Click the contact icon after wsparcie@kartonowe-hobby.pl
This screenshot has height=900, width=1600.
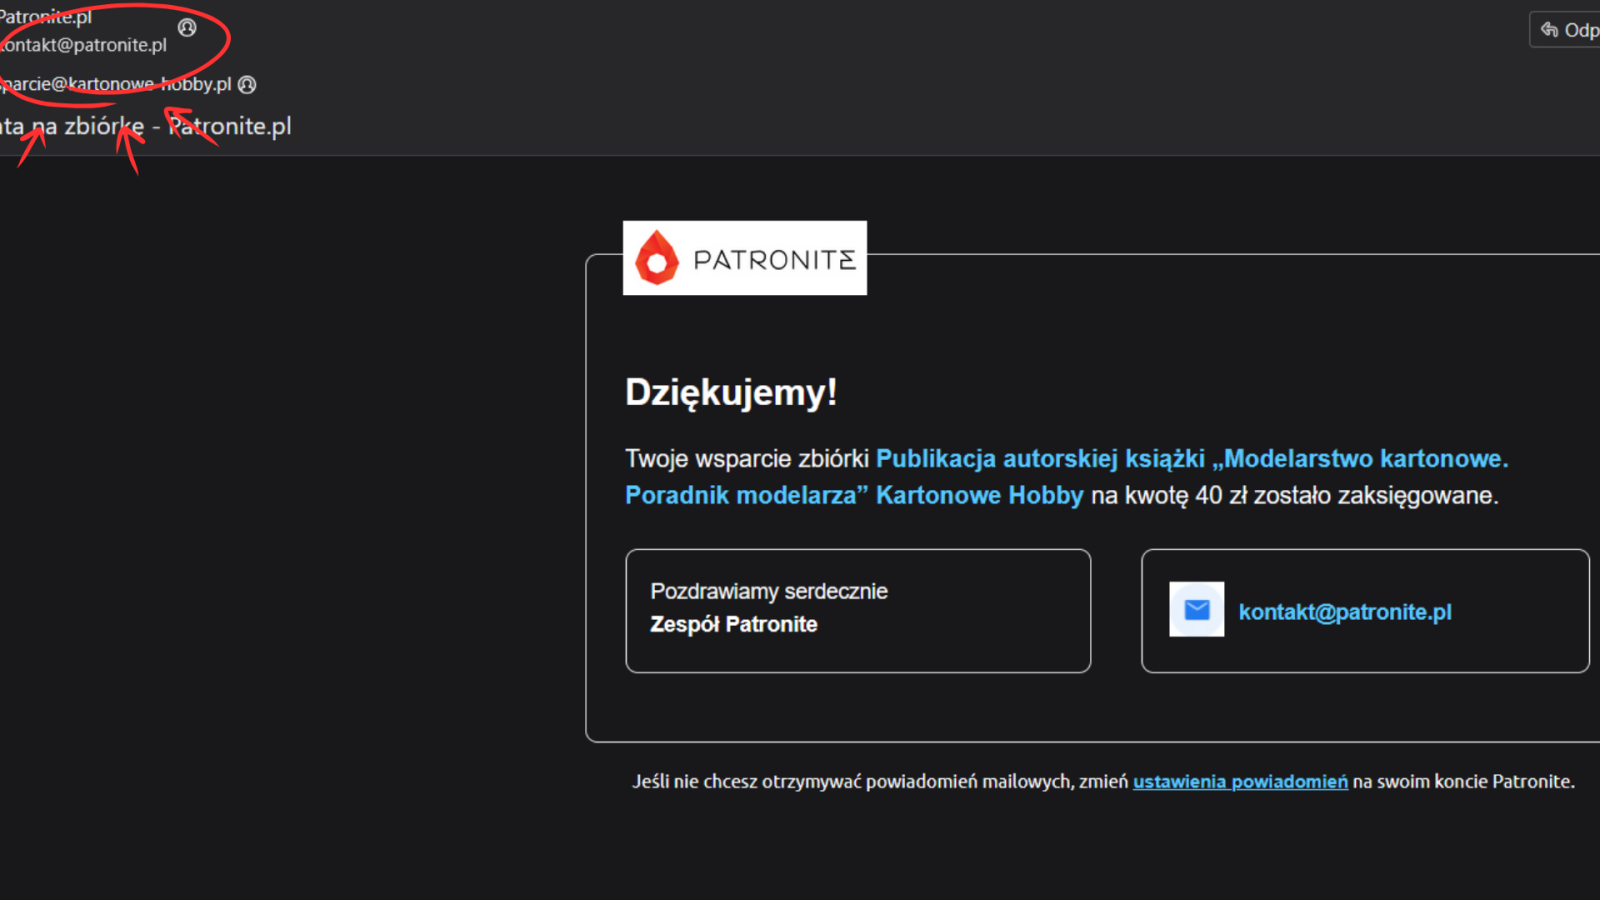(x=247, y=85)
